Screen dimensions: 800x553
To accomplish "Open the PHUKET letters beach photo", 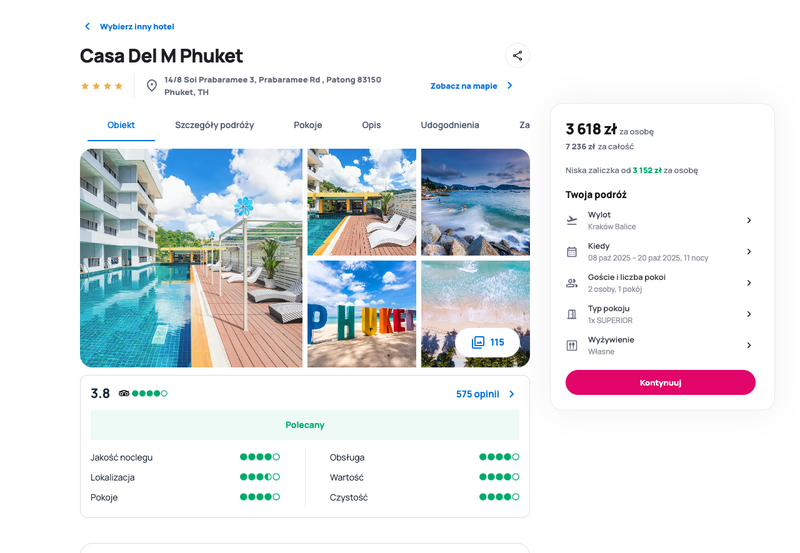I will tap(362, 314).
